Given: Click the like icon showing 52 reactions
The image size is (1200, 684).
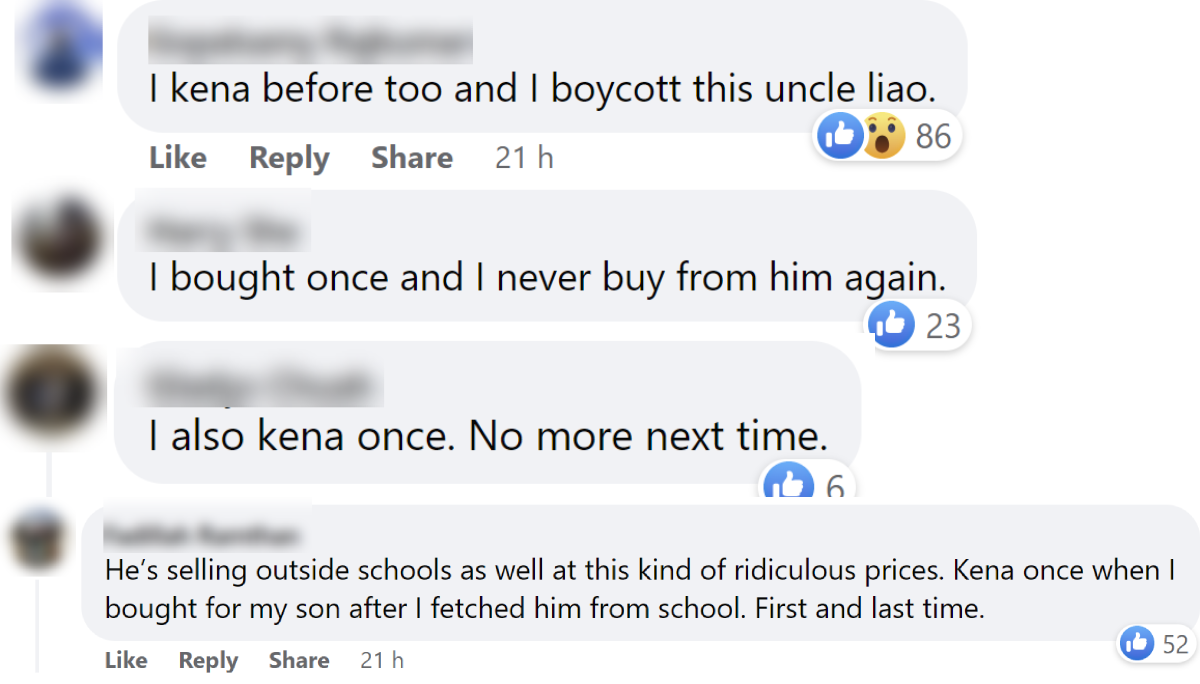Looking at the screenshot, I should pos(1138,644).
